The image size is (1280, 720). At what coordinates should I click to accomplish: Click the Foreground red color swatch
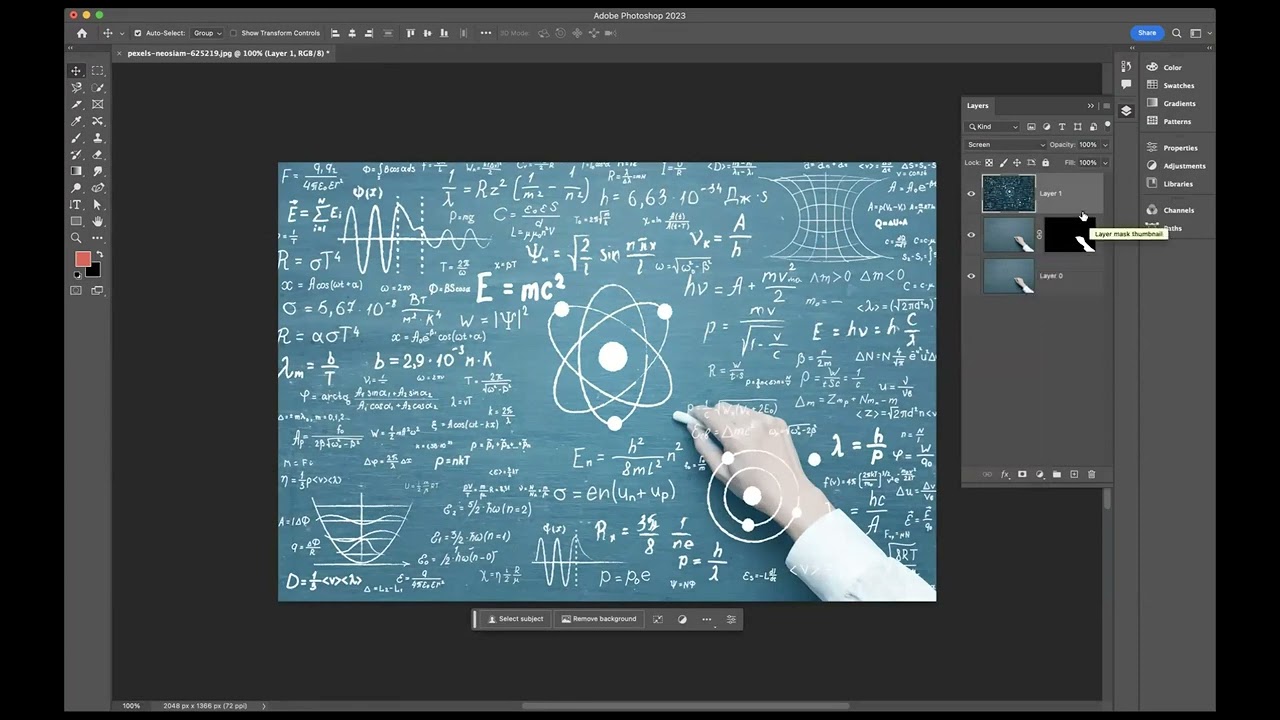[82, 259]
